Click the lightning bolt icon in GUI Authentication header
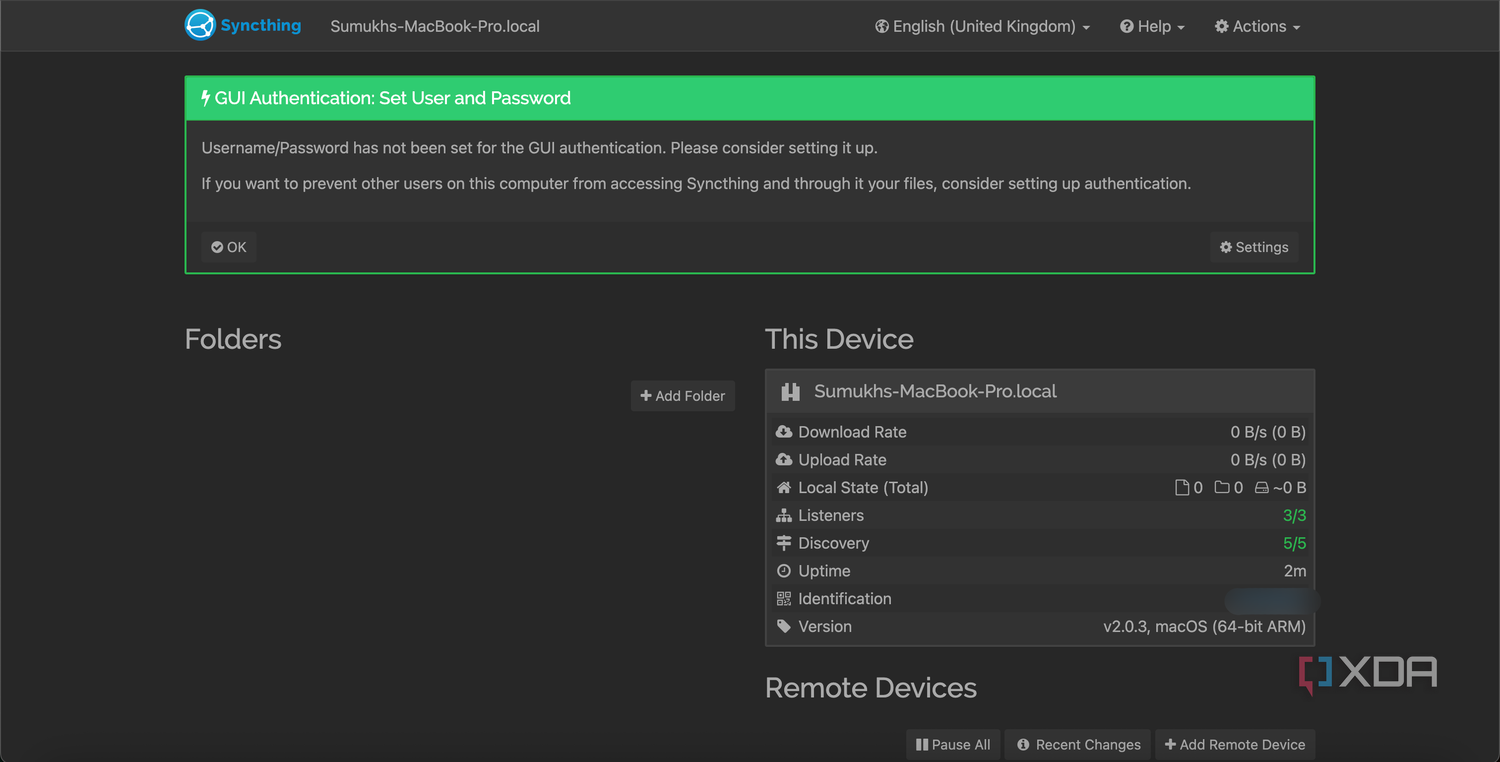The width and height of the screenshot is (1500, 762). [x=206, y=98]
